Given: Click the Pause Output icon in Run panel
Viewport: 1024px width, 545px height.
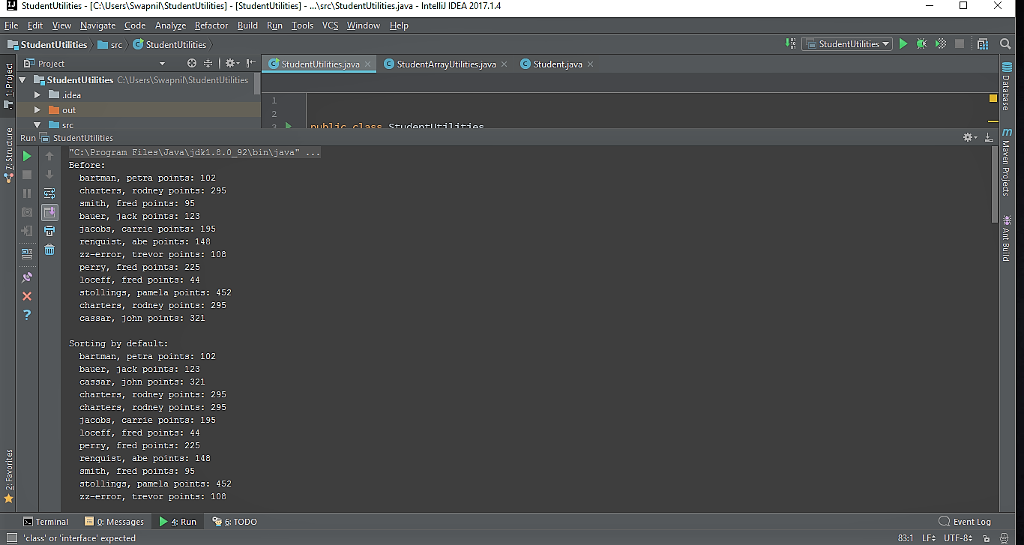Looking at the screenshot, I should [x=27, y=193].
